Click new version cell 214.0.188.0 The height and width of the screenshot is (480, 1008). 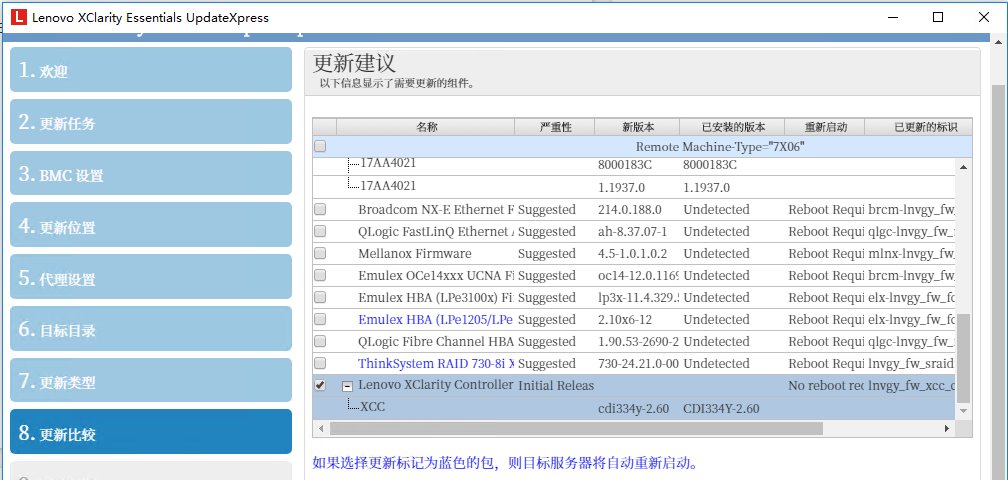point(629,209)
